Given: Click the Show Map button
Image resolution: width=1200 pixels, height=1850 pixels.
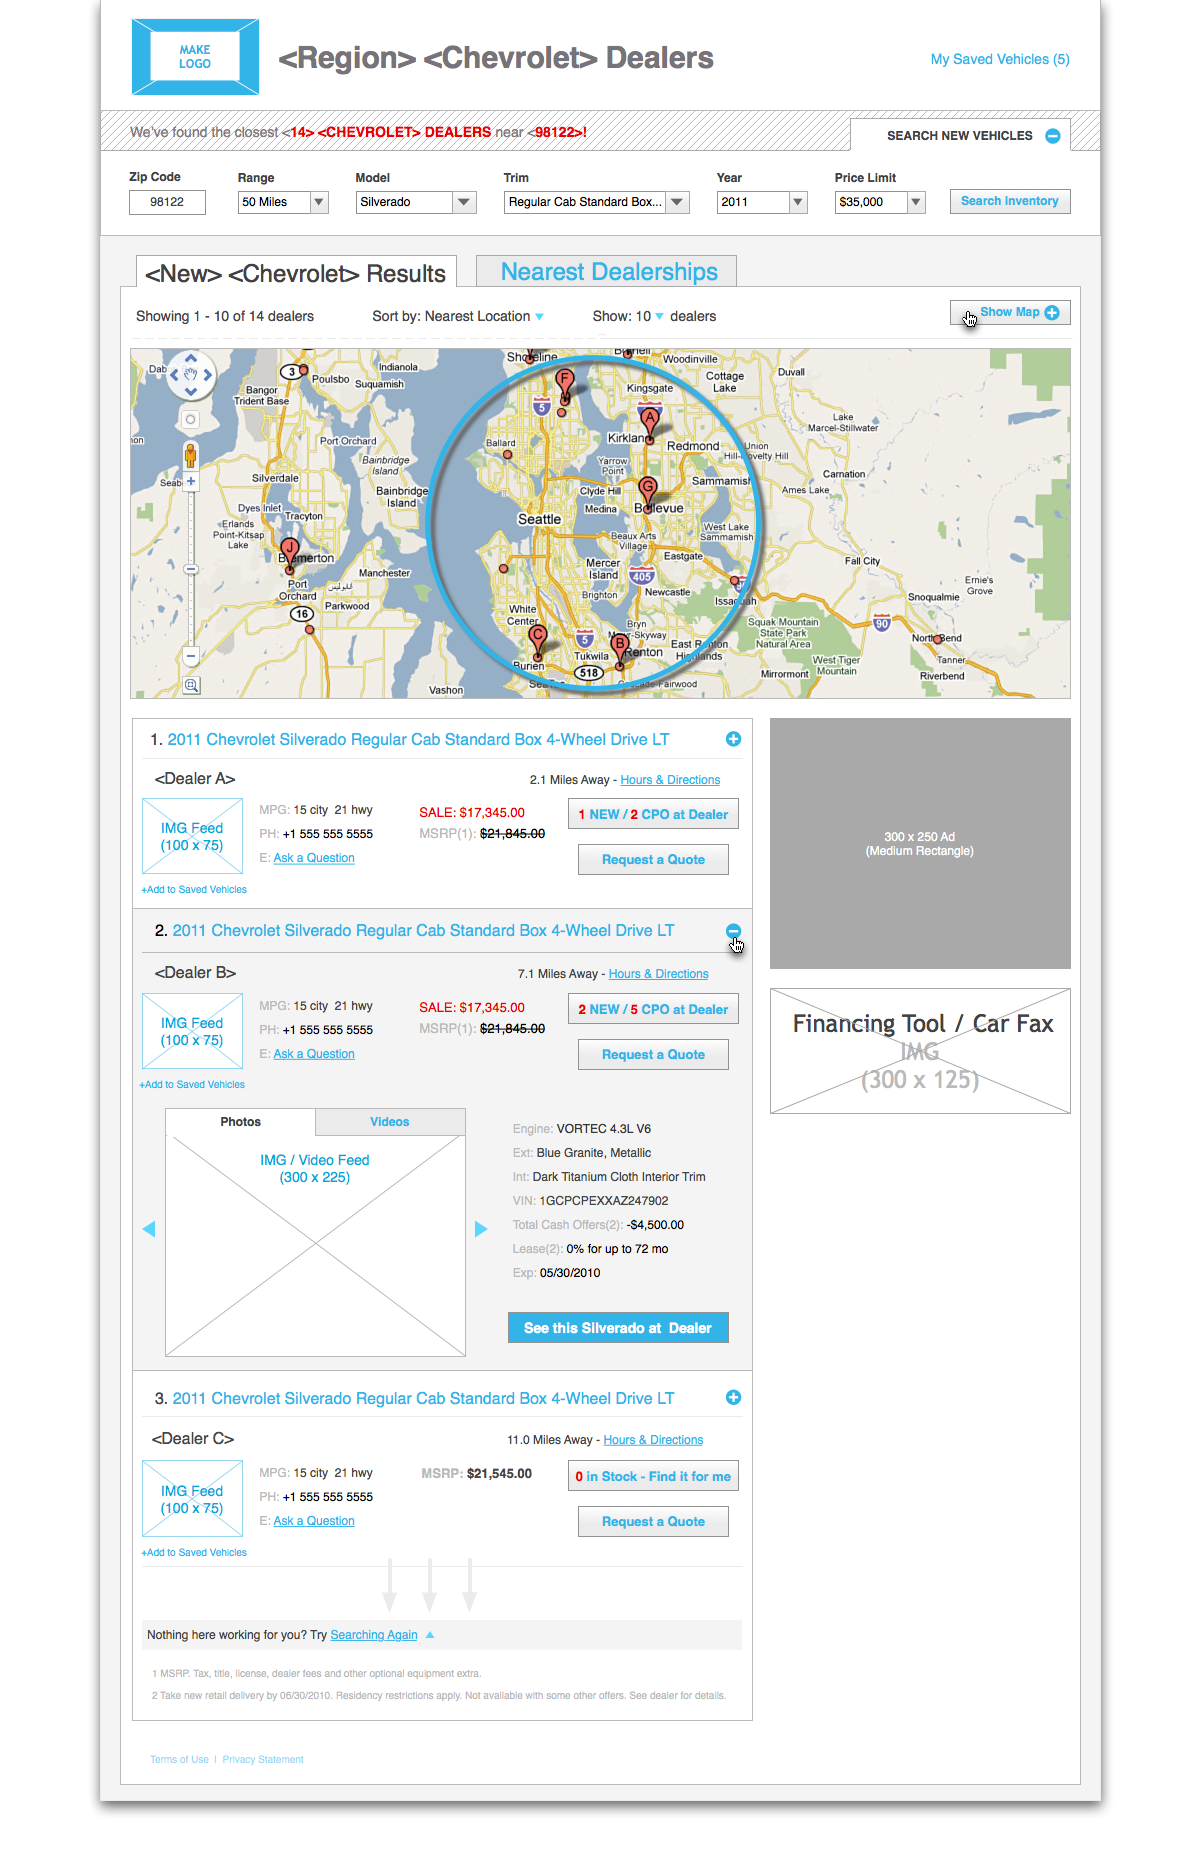Looking at the screenshot, I should tap(1010, 313).
